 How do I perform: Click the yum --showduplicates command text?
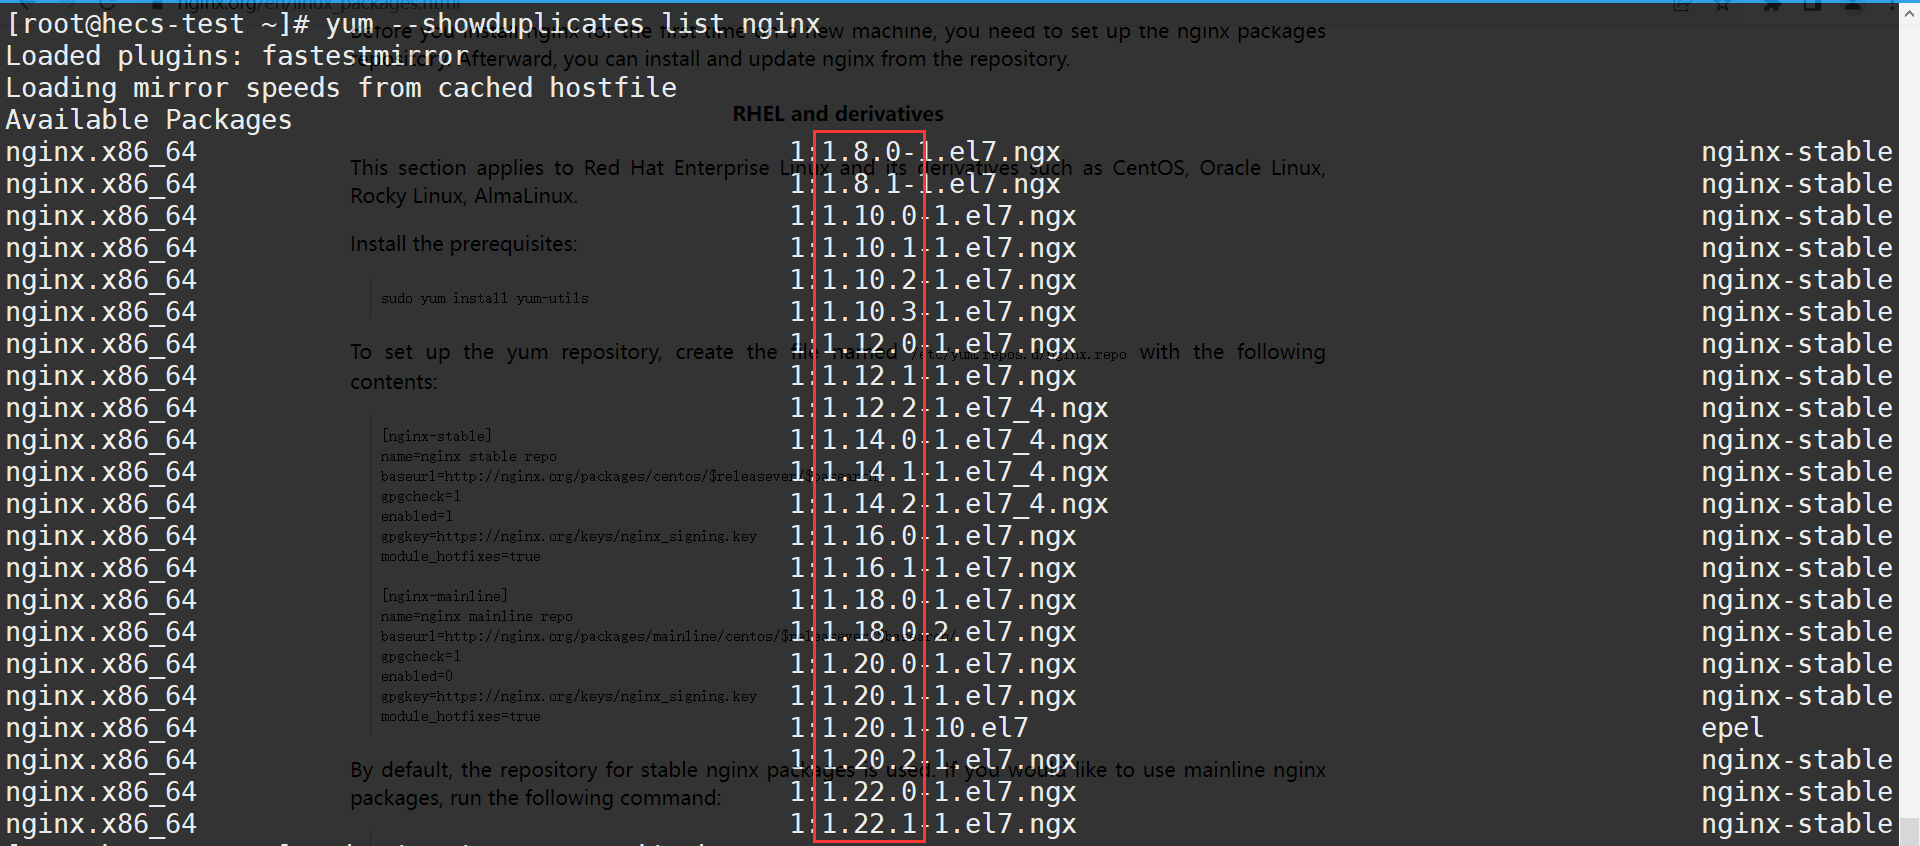(572, 23)
